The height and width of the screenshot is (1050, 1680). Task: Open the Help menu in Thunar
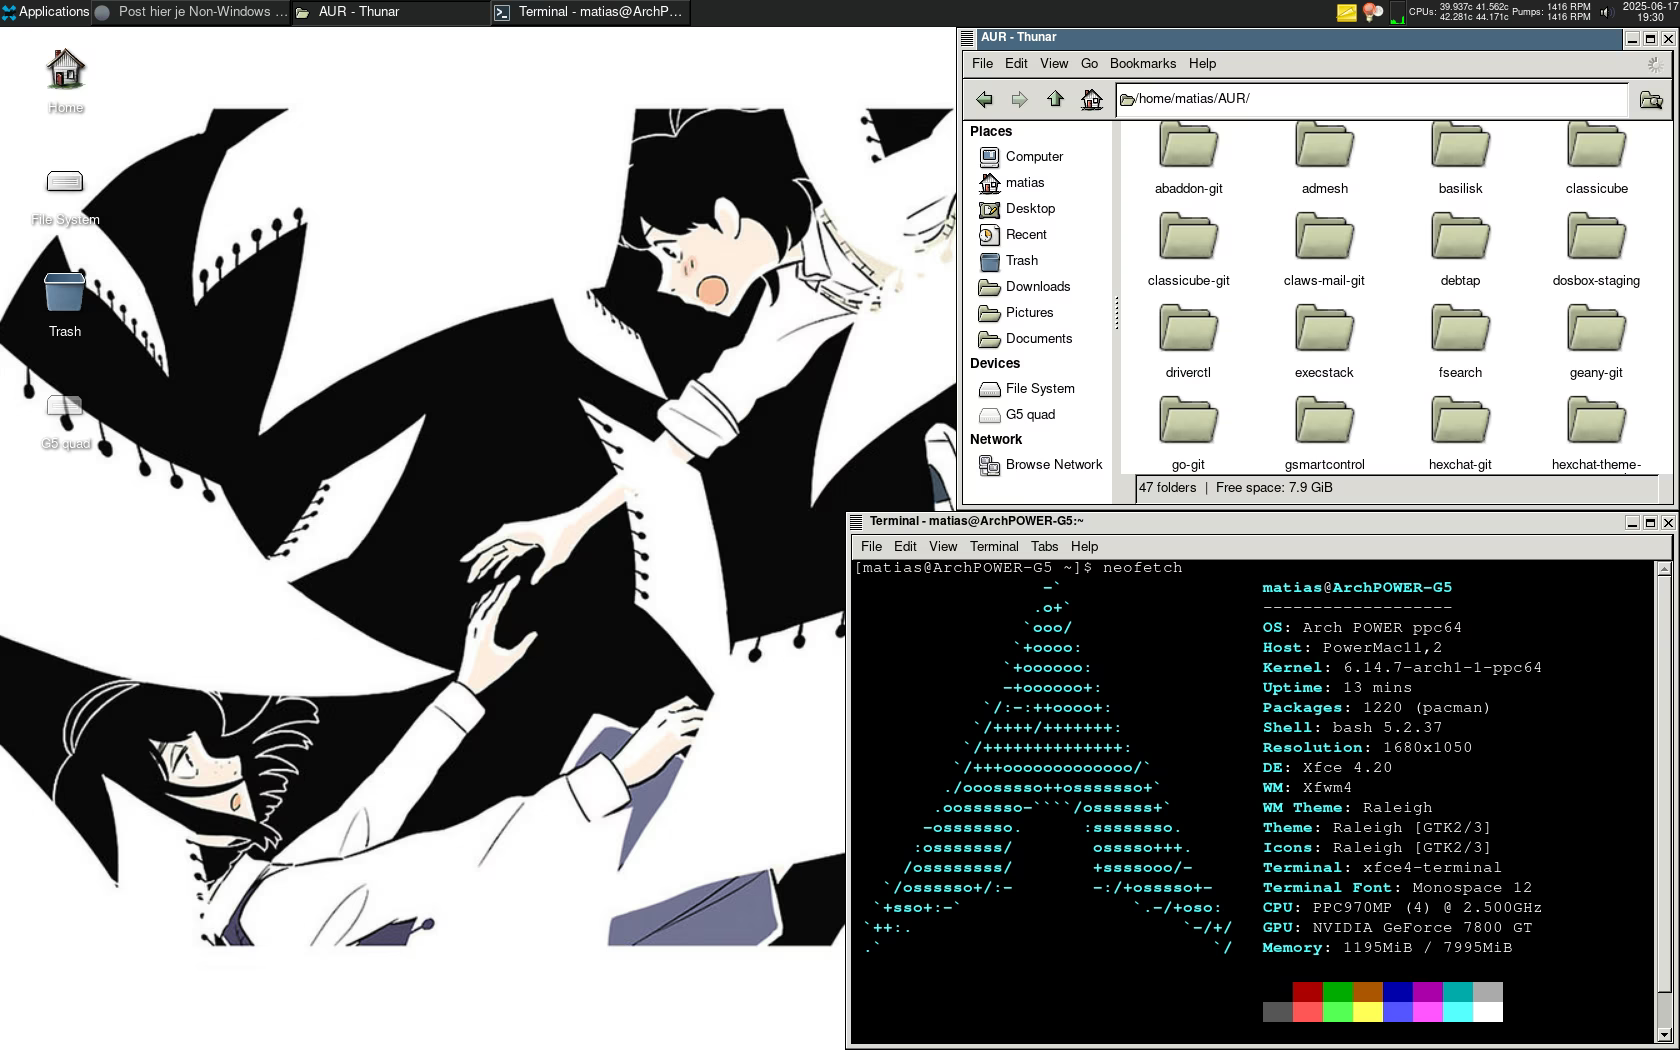(x=1202, y=63)
